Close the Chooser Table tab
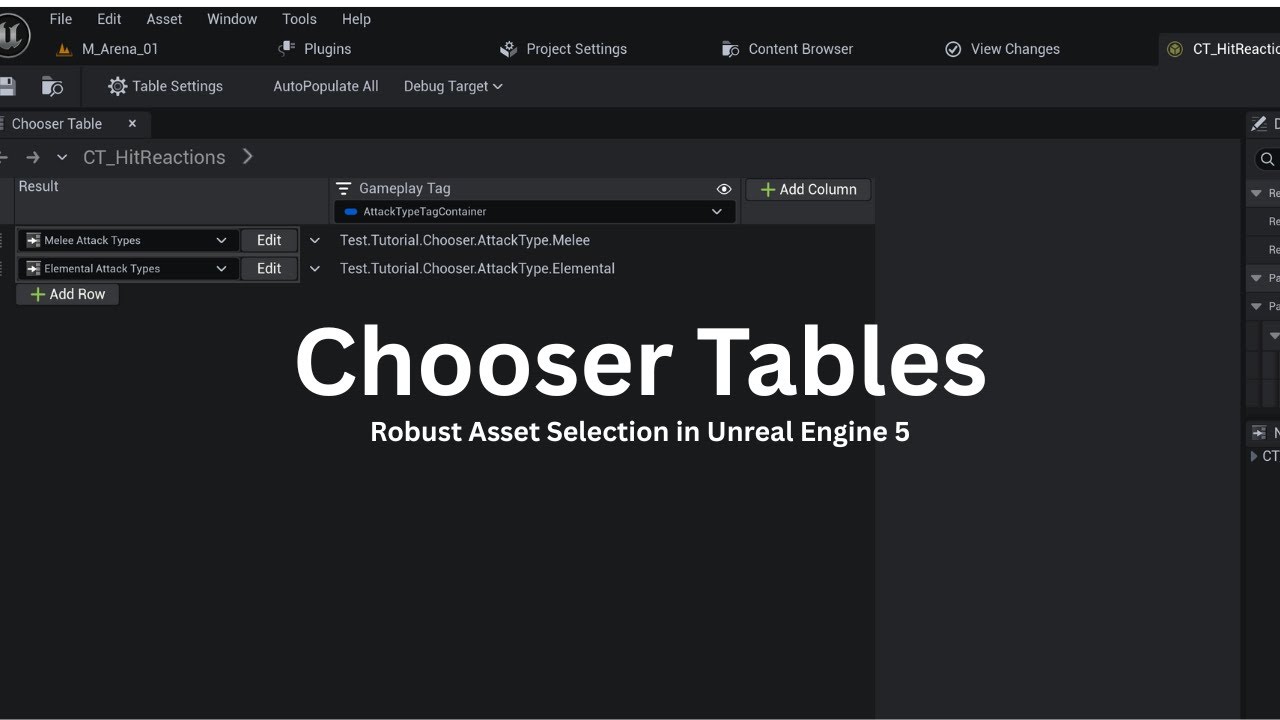 pyautogui.click(x=132, y=124)
